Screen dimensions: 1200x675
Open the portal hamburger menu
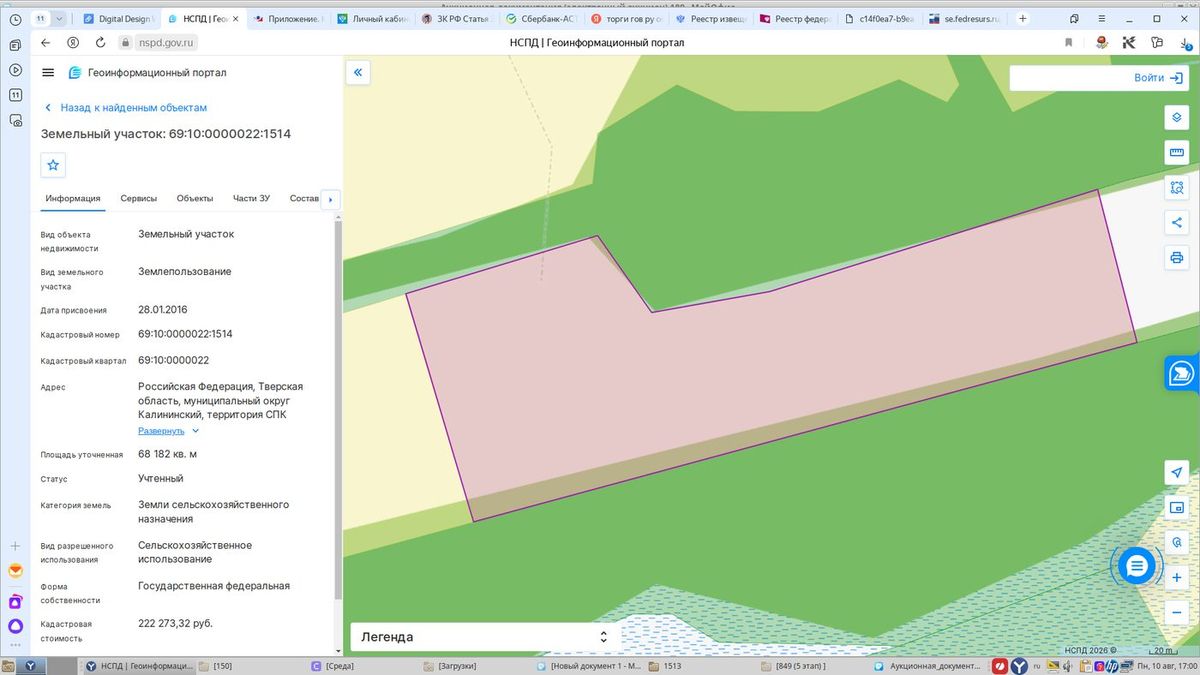(48, 72)
